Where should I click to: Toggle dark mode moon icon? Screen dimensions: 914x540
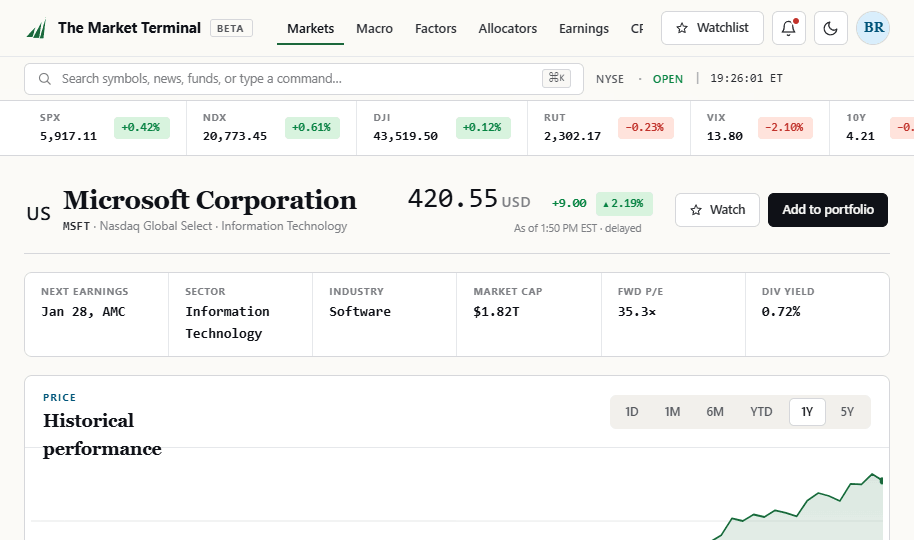pos(831,28)
